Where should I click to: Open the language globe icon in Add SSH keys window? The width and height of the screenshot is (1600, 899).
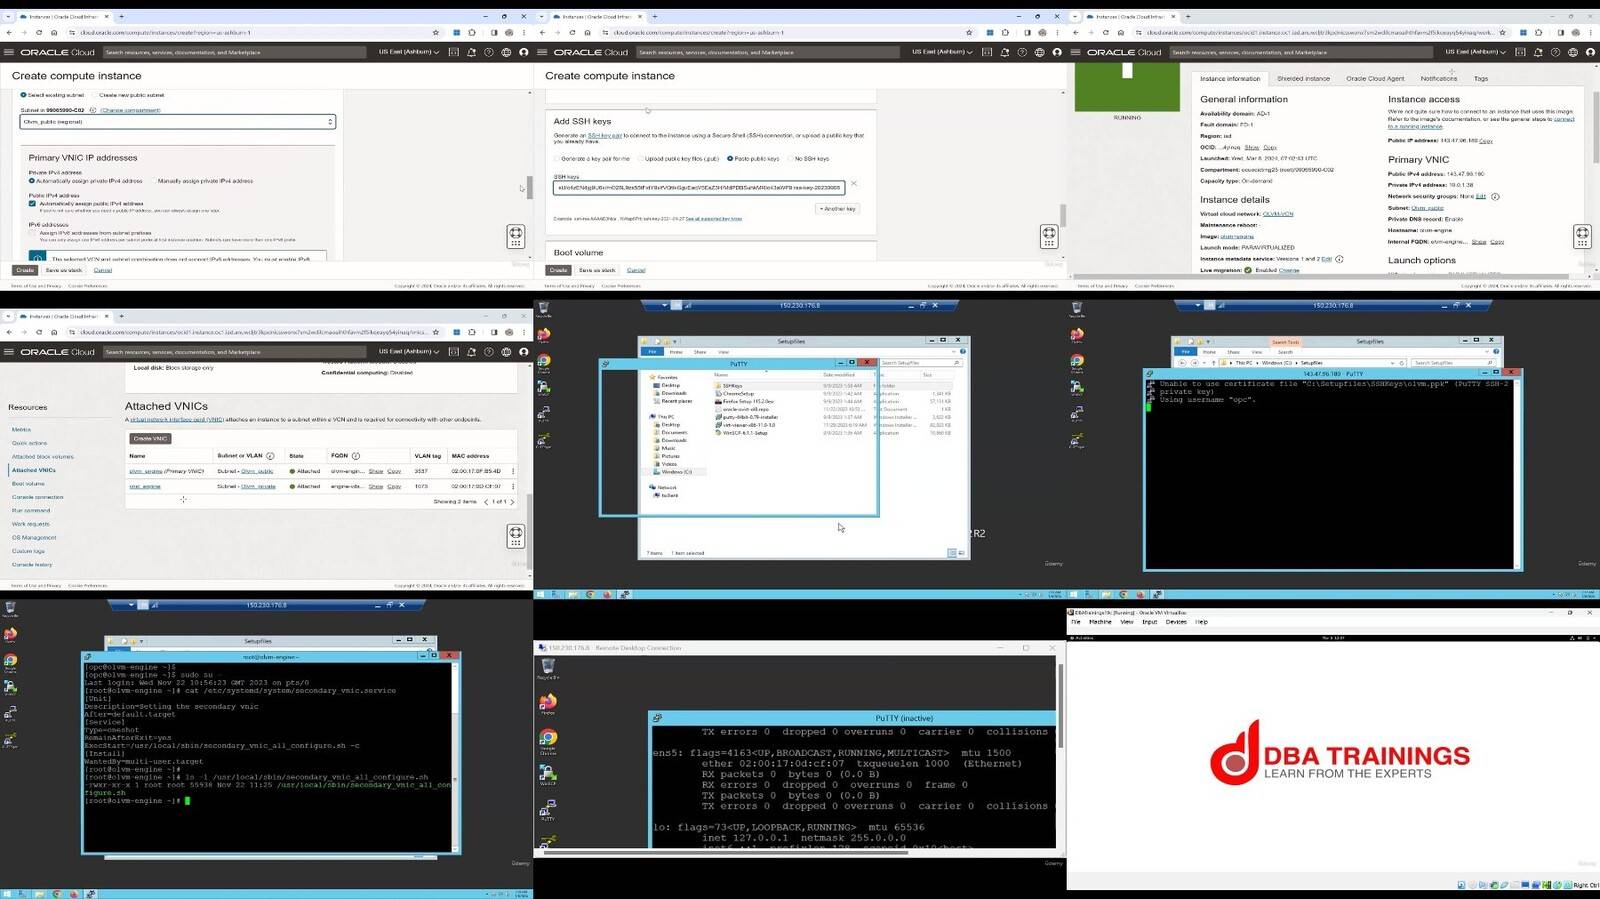coord(1039,52)
